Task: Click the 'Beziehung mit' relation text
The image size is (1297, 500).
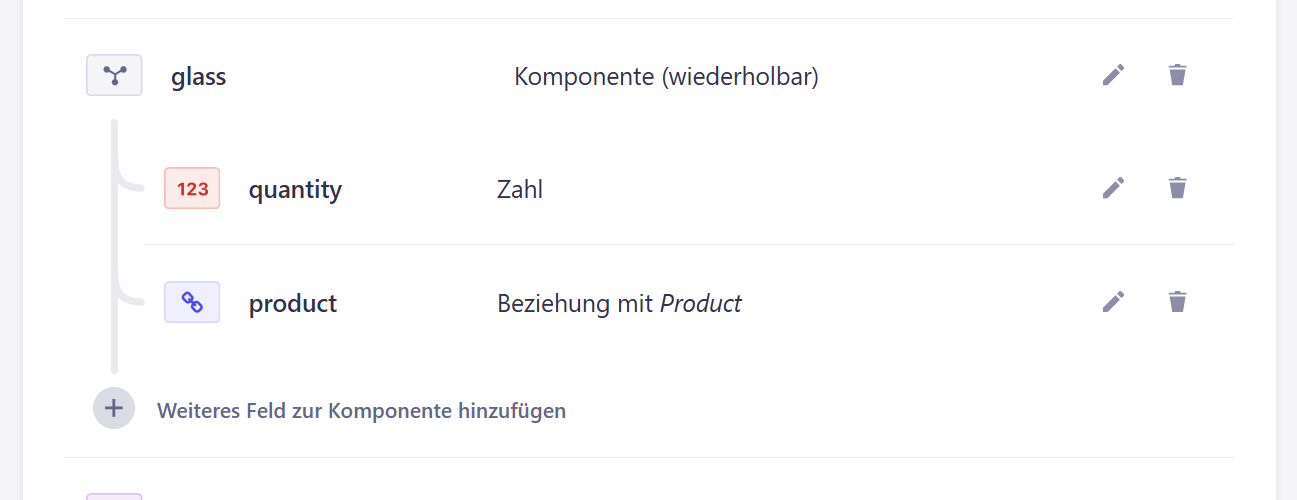Action: click(575, 303)
